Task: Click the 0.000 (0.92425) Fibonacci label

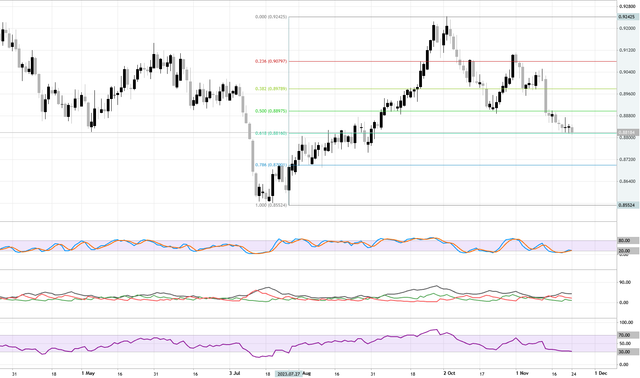Action: point(271,17)
